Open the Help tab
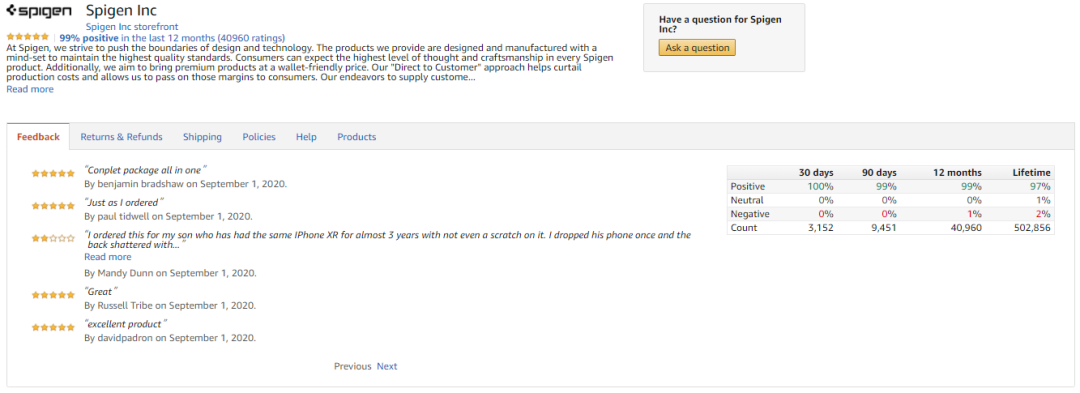 click(307, 137)
